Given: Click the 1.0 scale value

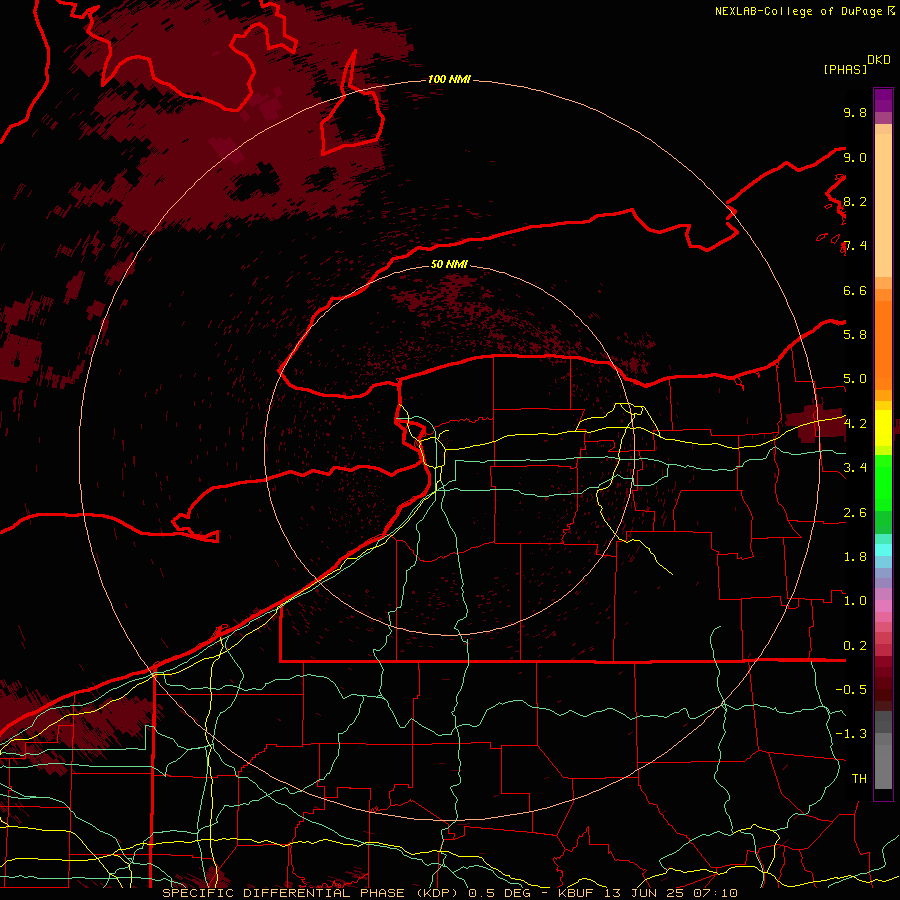Looking at the screenshot, I should pos(855,600).
